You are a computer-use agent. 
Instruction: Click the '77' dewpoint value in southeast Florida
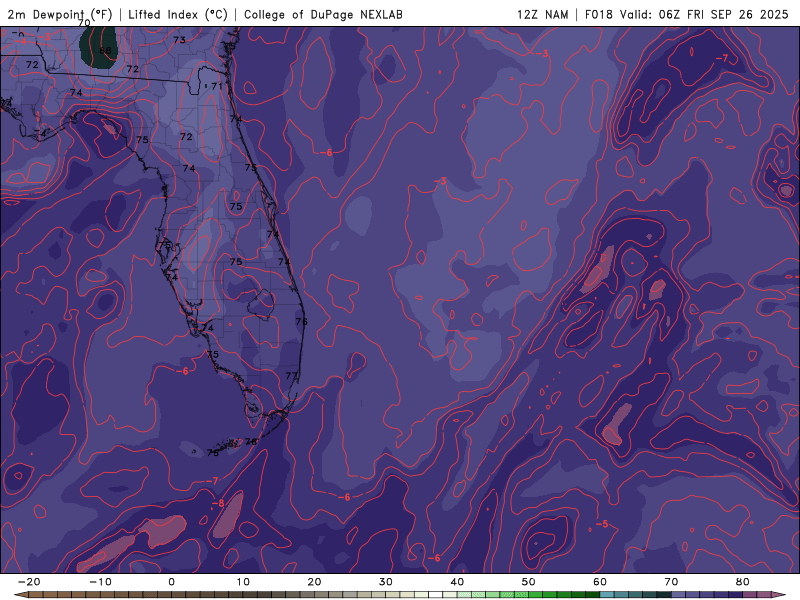pyautogui.click(x=291, y=376)
